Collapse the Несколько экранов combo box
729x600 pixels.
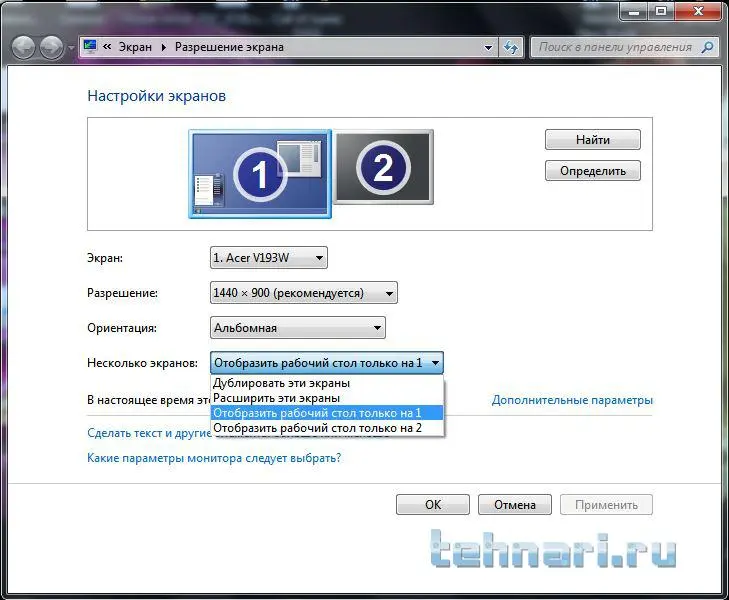pos(327,363)
